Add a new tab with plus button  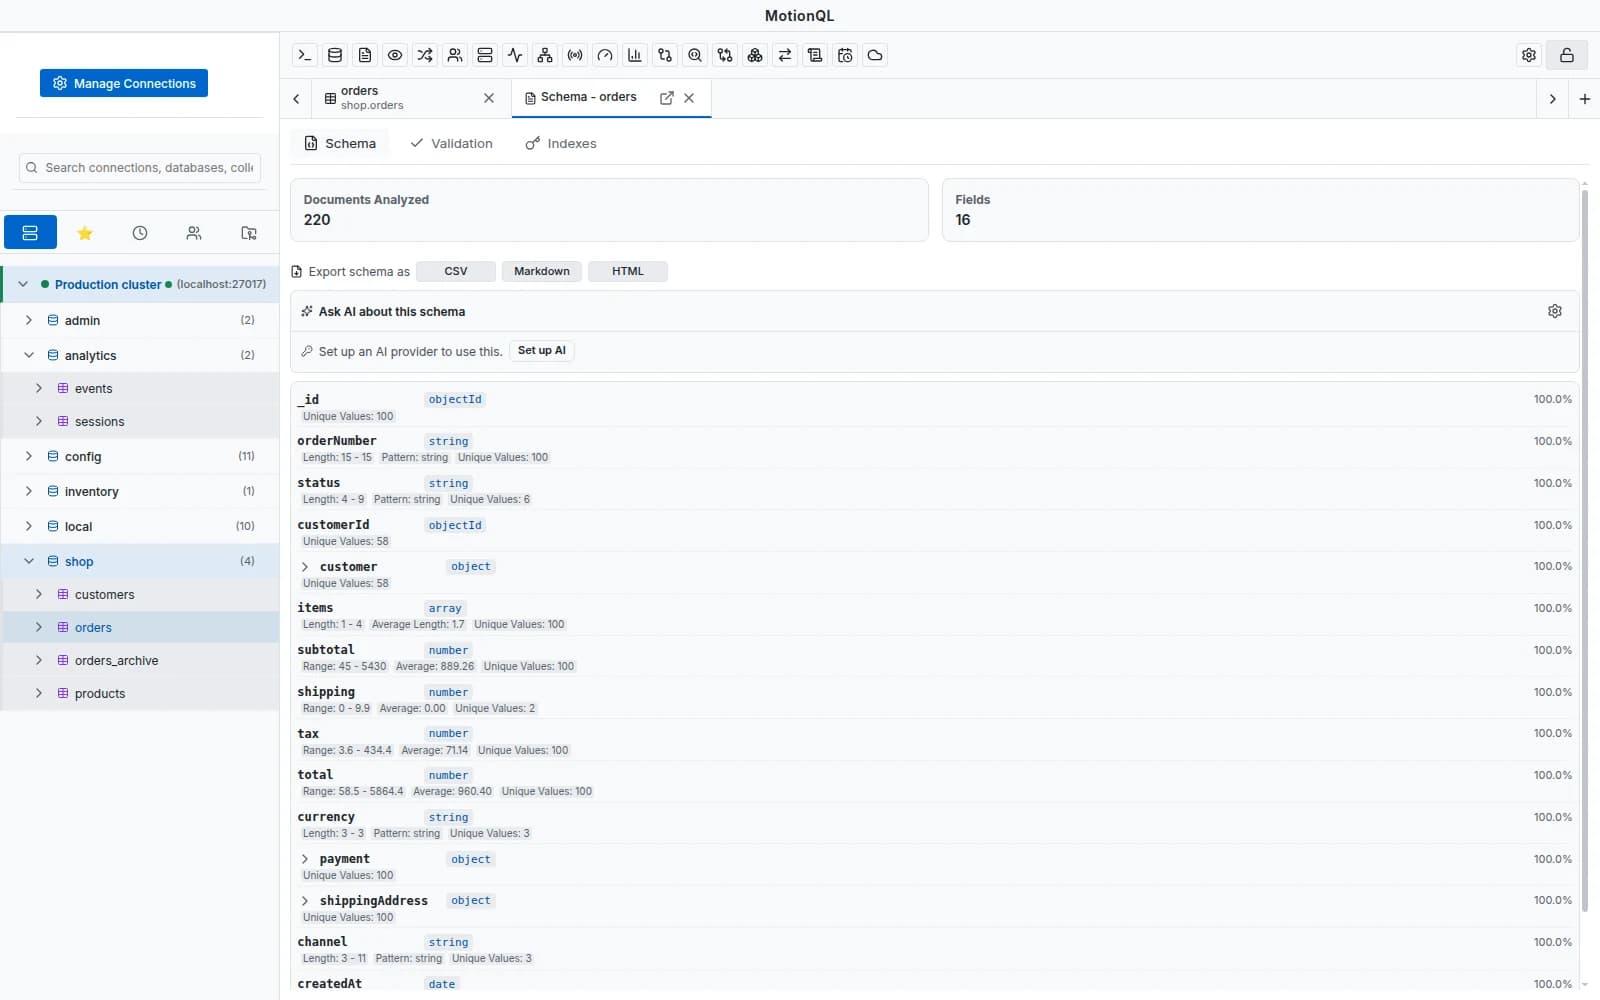tap(1585, 99)
